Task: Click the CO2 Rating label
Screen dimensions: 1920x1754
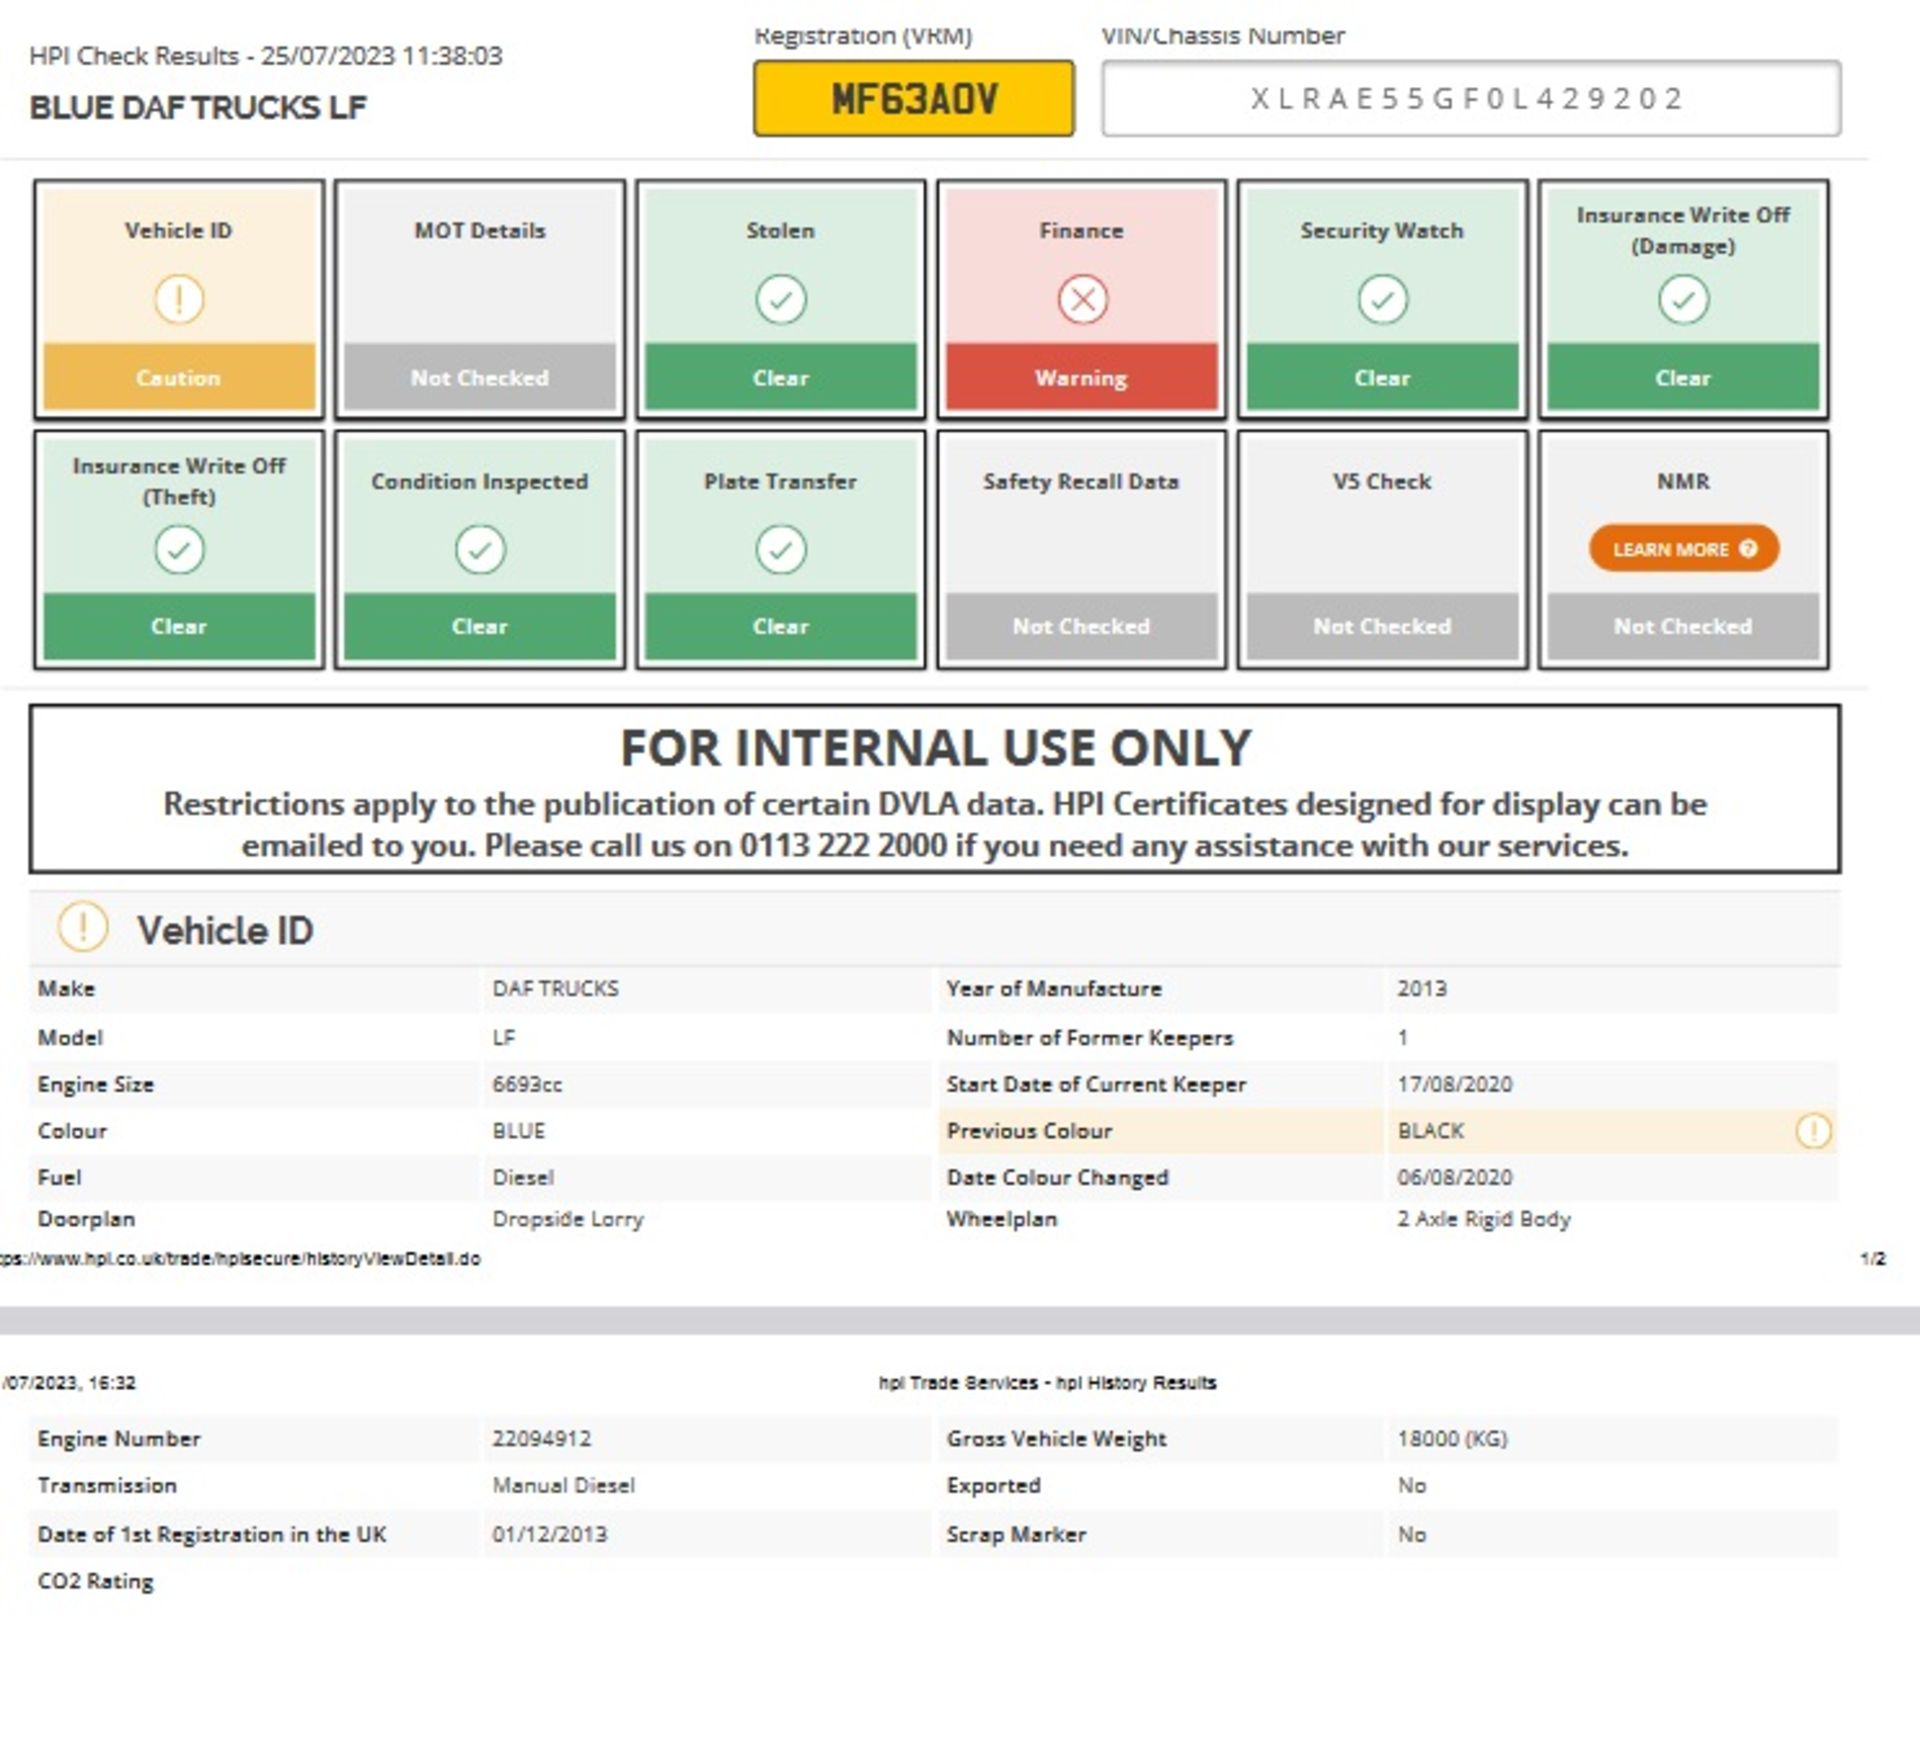Action: coord(96,1582)
